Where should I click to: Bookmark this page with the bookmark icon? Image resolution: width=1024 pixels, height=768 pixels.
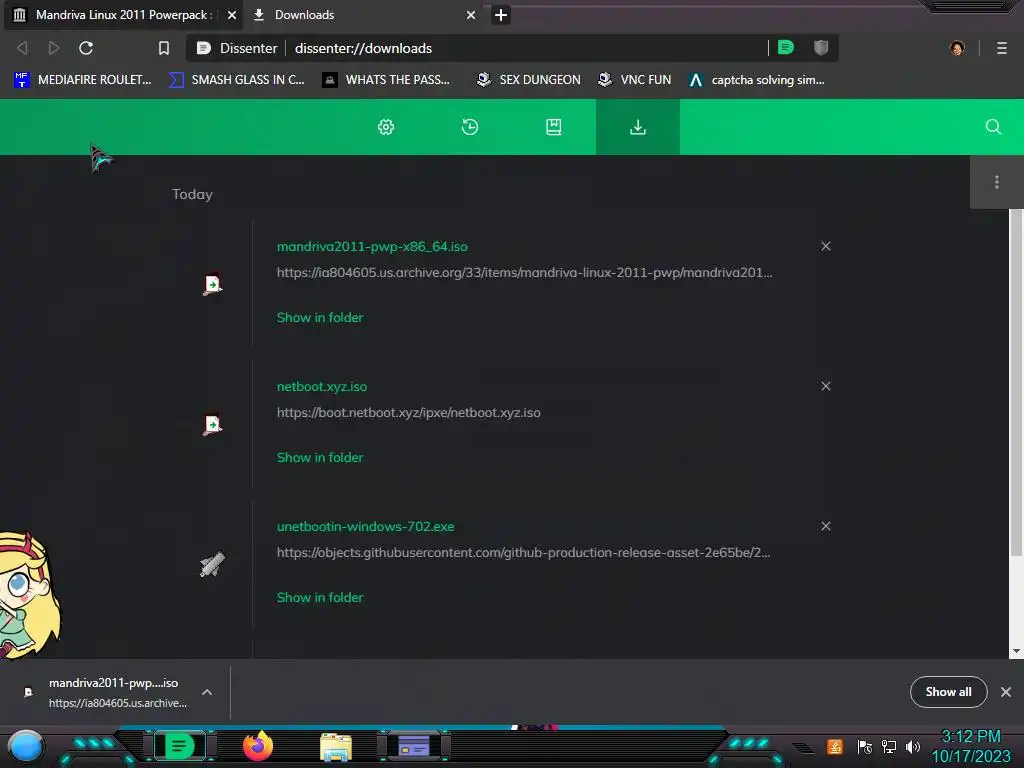(x=163, y=48)
